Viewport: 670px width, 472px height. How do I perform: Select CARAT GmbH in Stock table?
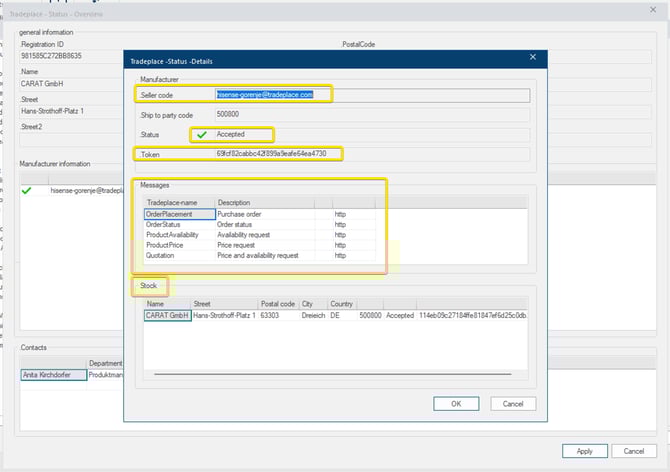(x=166, y=315)
